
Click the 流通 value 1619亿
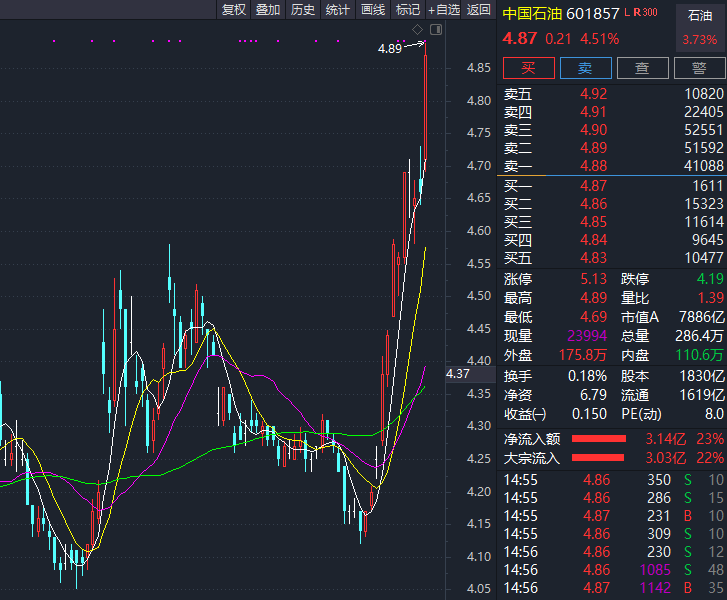pos(702,395)
